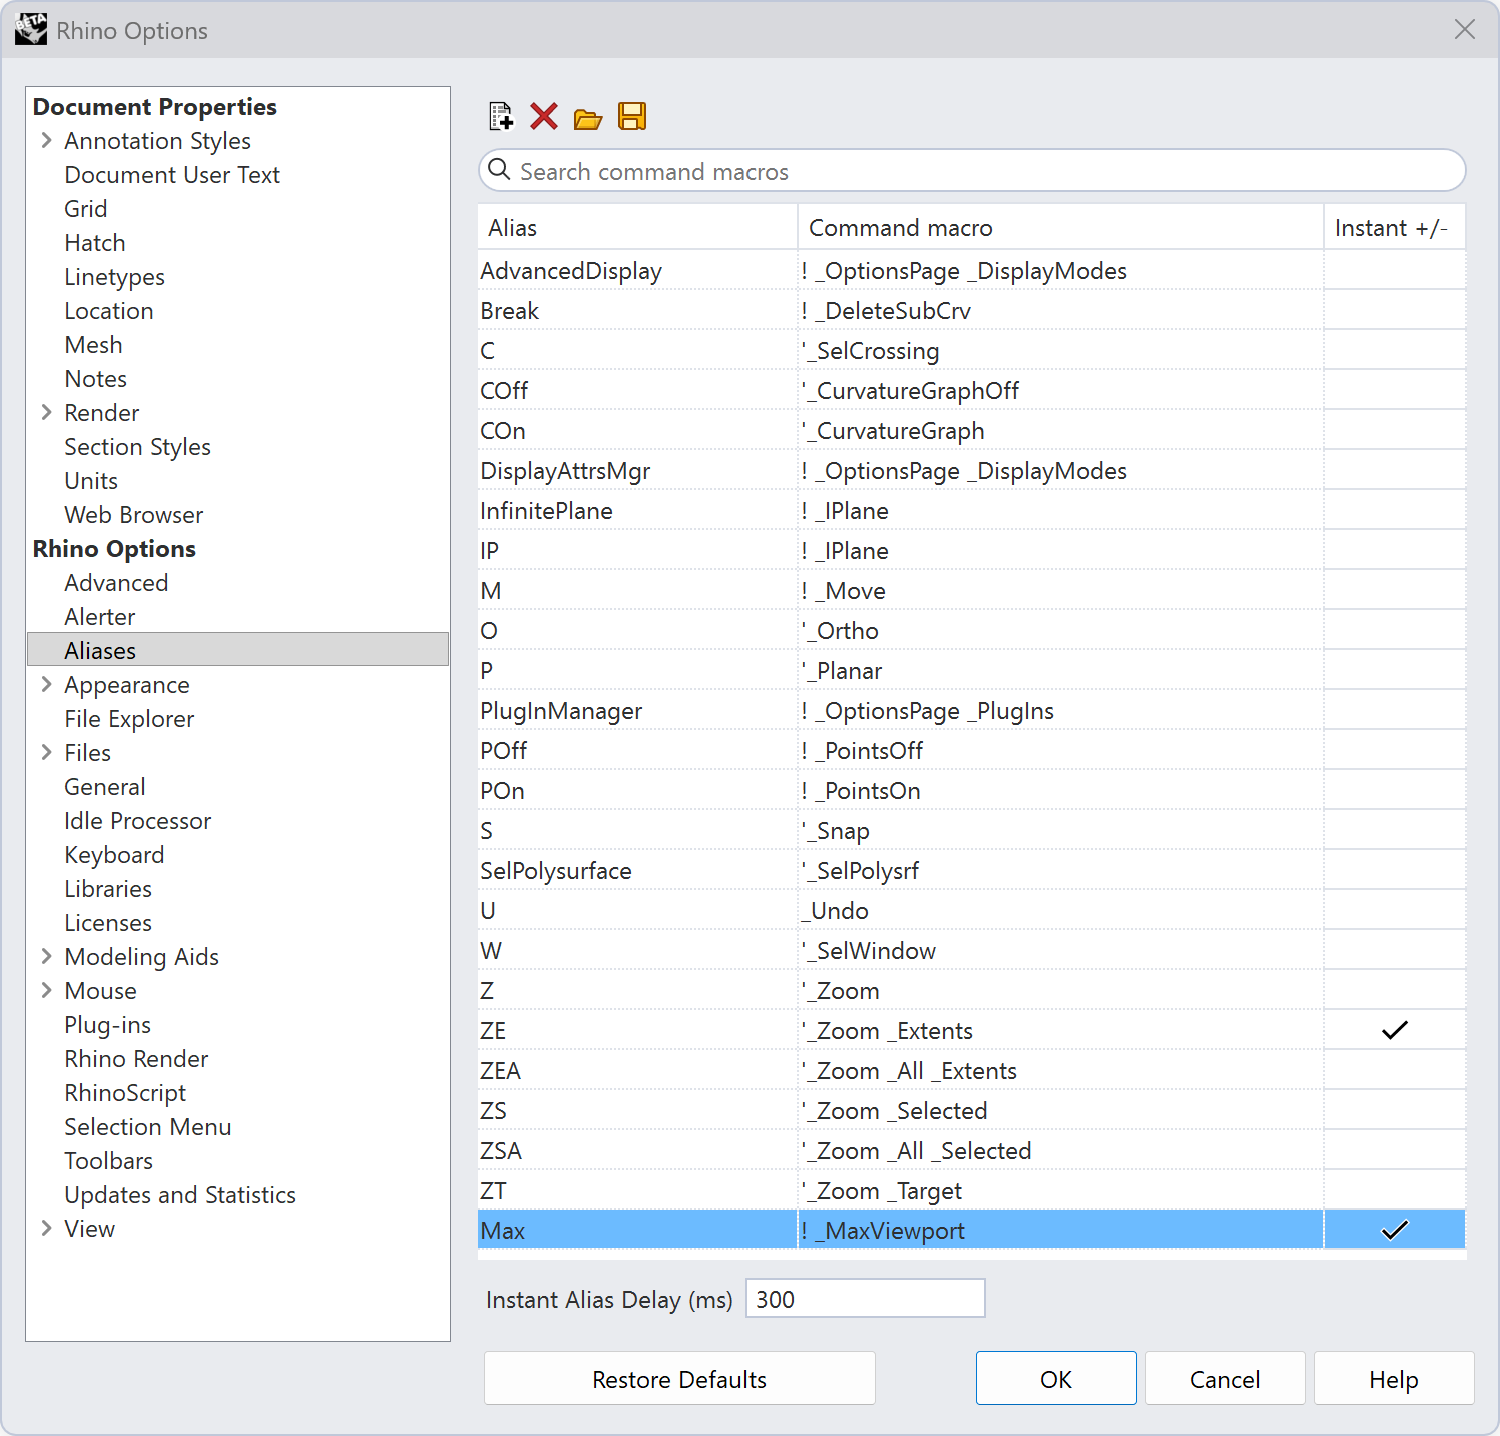Screen dimensions: 1500x1436
Task: Open Help for this dialog
Action: click(1394, 1379)
